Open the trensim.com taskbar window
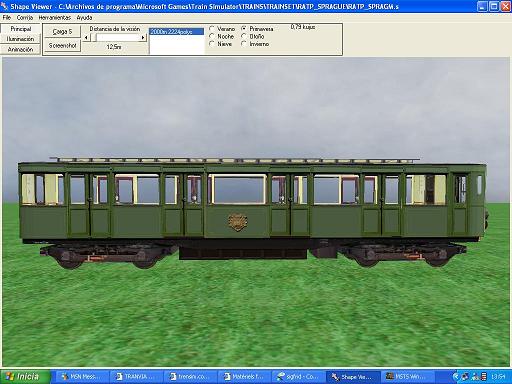This screenshot has width=512, height=384. pos(191,377)
